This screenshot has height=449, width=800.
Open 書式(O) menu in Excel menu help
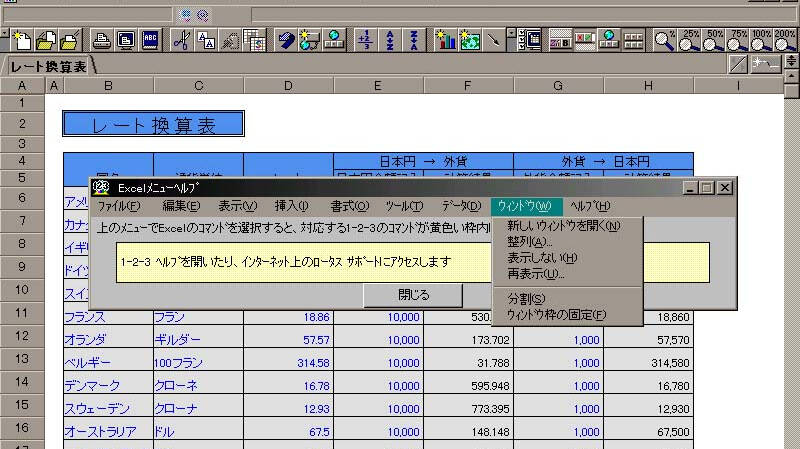[x=349, y=206]
